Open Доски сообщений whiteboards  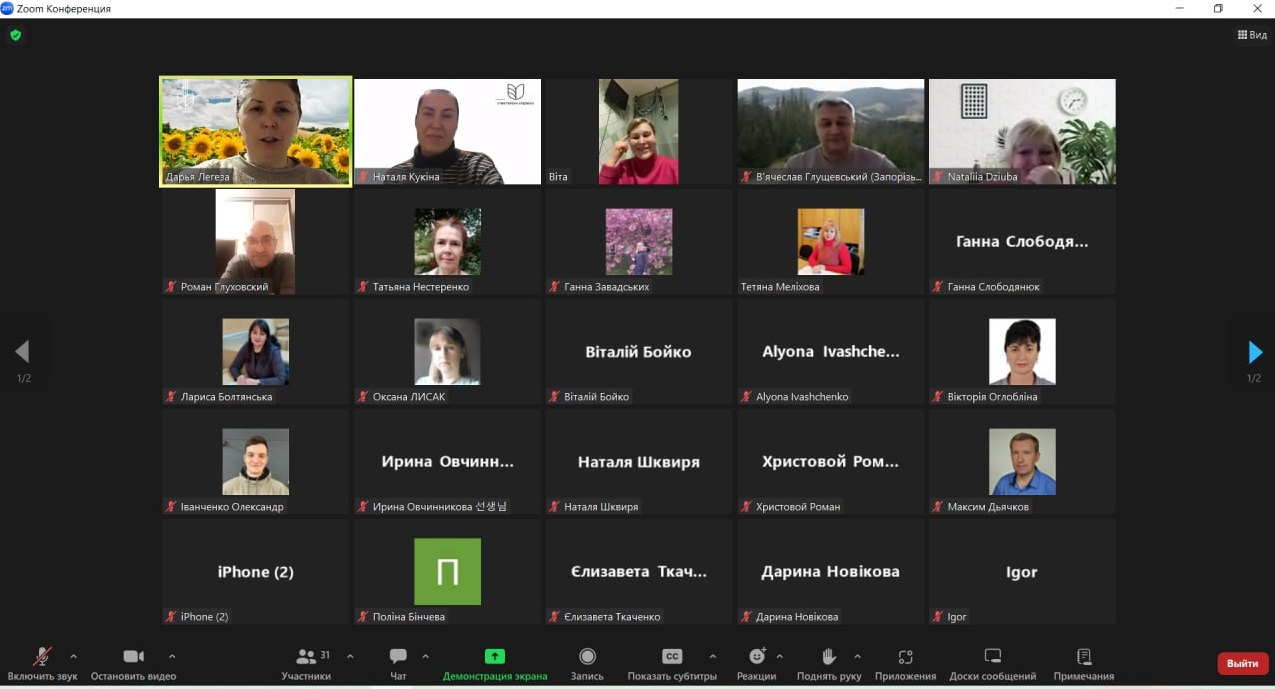point(992,662)
